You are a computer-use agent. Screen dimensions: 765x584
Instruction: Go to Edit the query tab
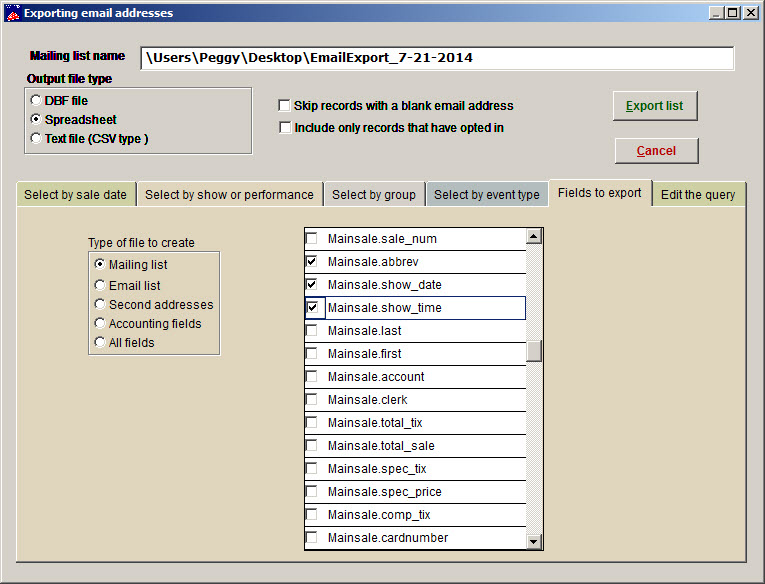point(697,195)
